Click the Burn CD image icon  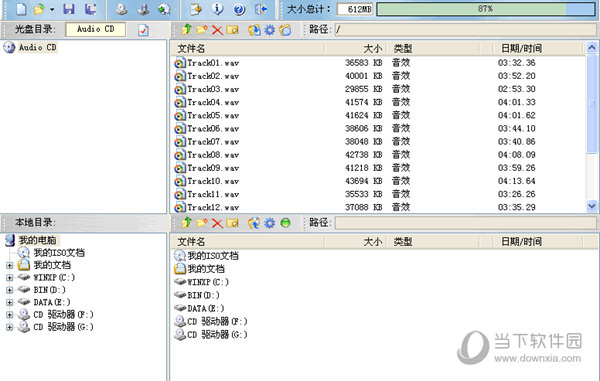143,9
